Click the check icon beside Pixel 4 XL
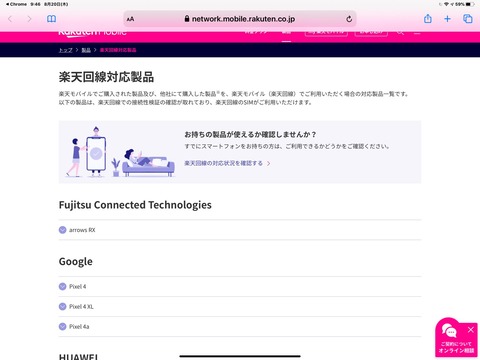Viewport: 480px width, 360px height. (62, 307)
